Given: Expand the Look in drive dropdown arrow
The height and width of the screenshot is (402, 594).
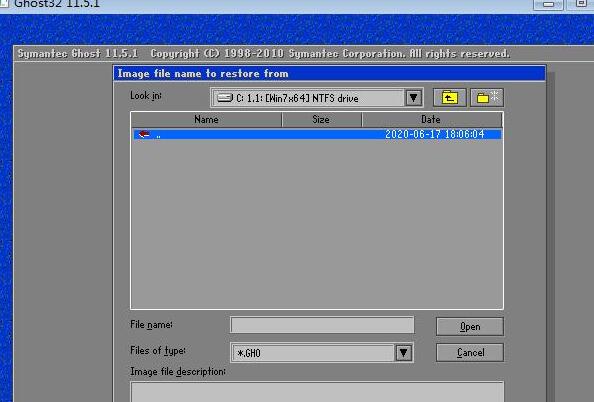Looking at the screenshot, I should [413, 98].
